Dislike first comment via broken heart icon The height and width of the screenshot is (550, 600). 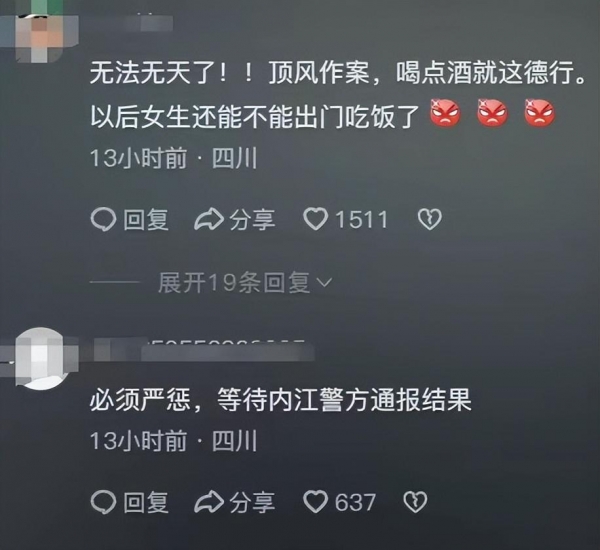[x=429, y=219]
